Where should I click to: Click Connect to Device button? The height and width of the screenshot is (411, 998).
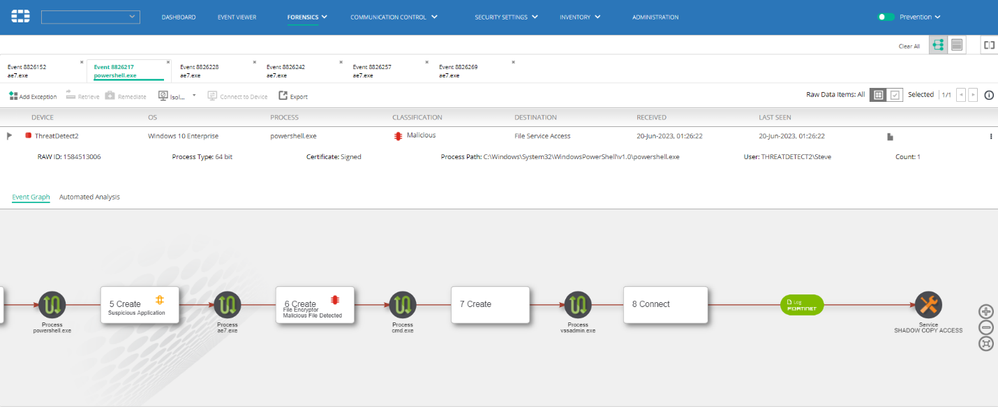(237, 96)
